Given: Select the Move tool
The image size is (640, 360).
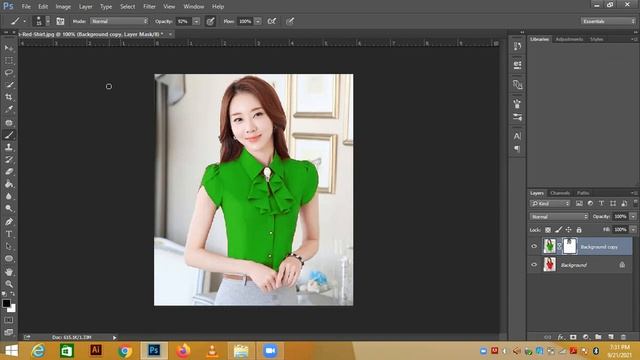Looking at the screenshot, I should coord(9,48).
